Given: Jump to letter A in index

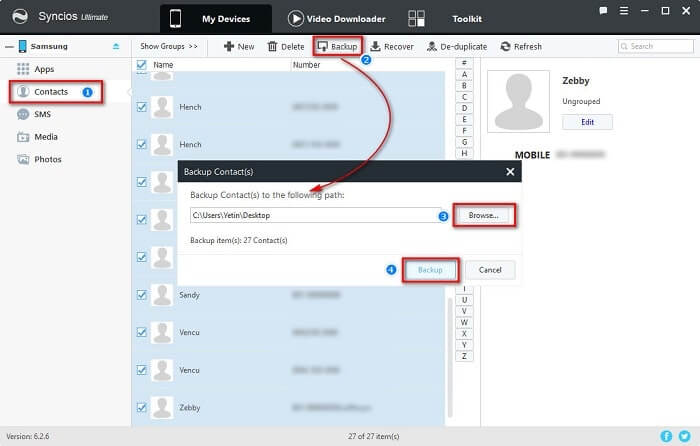Looking at the screenshot, I should point(464,74).
